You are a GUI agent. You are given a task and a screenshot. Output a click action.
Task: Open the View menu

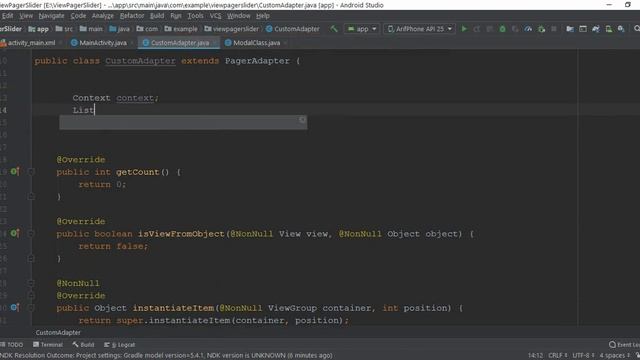pos(26,16)
